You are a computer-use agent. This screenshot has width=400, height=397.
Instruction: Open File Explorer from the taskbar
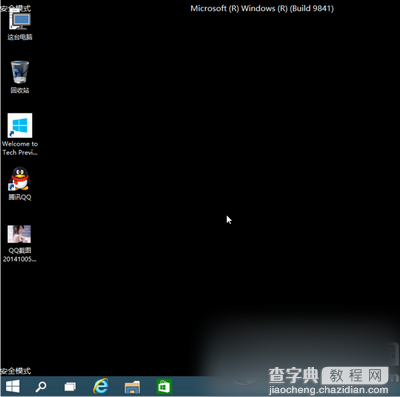click(132, 387)
